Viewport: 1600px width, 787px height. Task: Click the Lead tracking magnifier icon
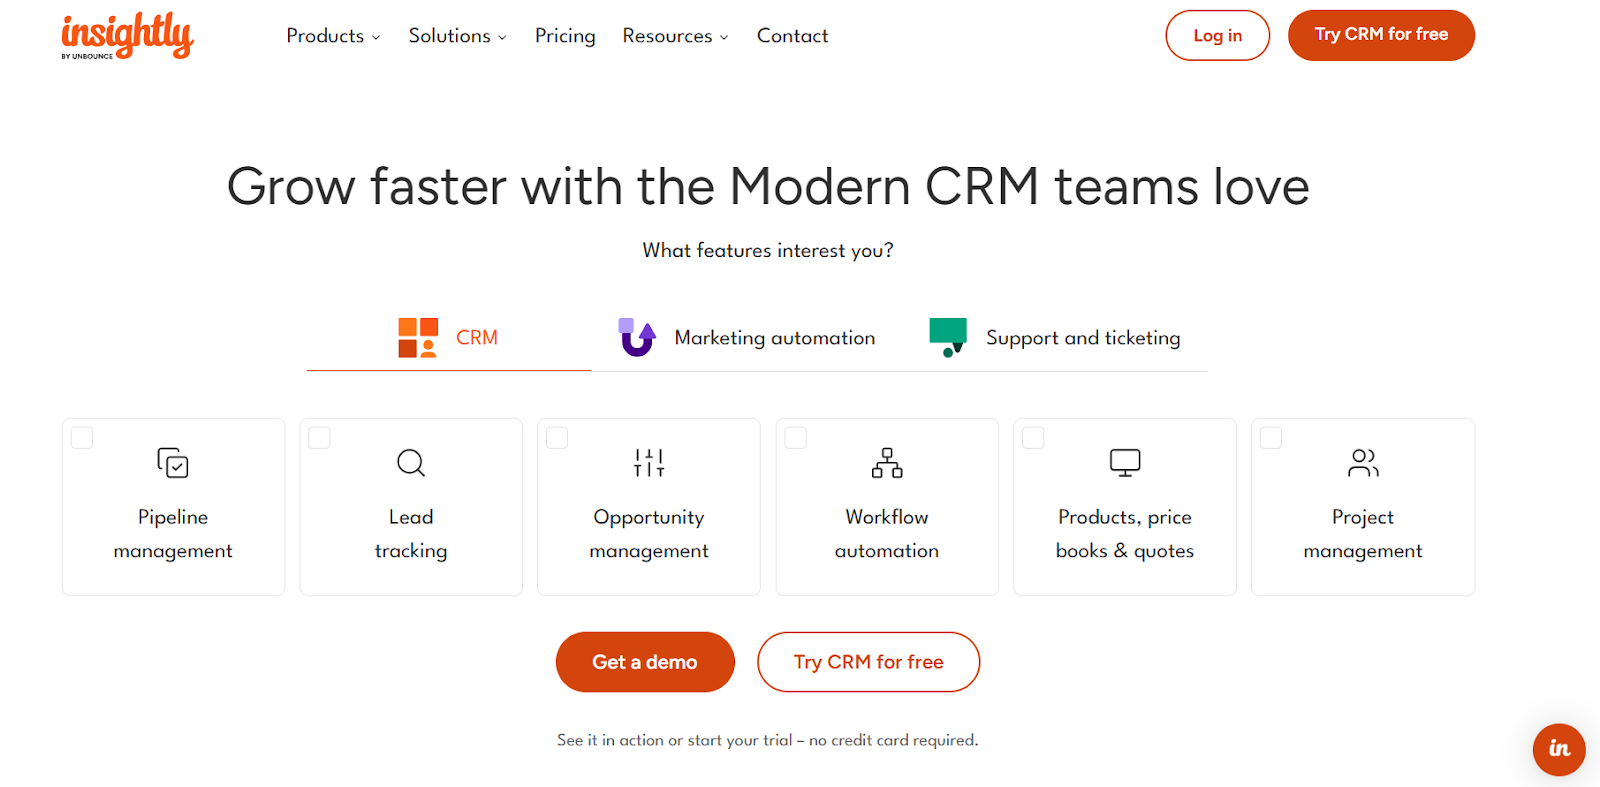tap(411, 463)
